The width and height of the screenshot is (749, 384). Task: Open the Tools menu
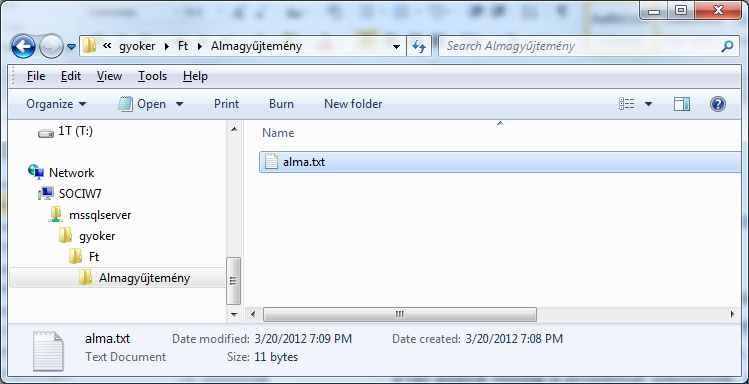152,76
